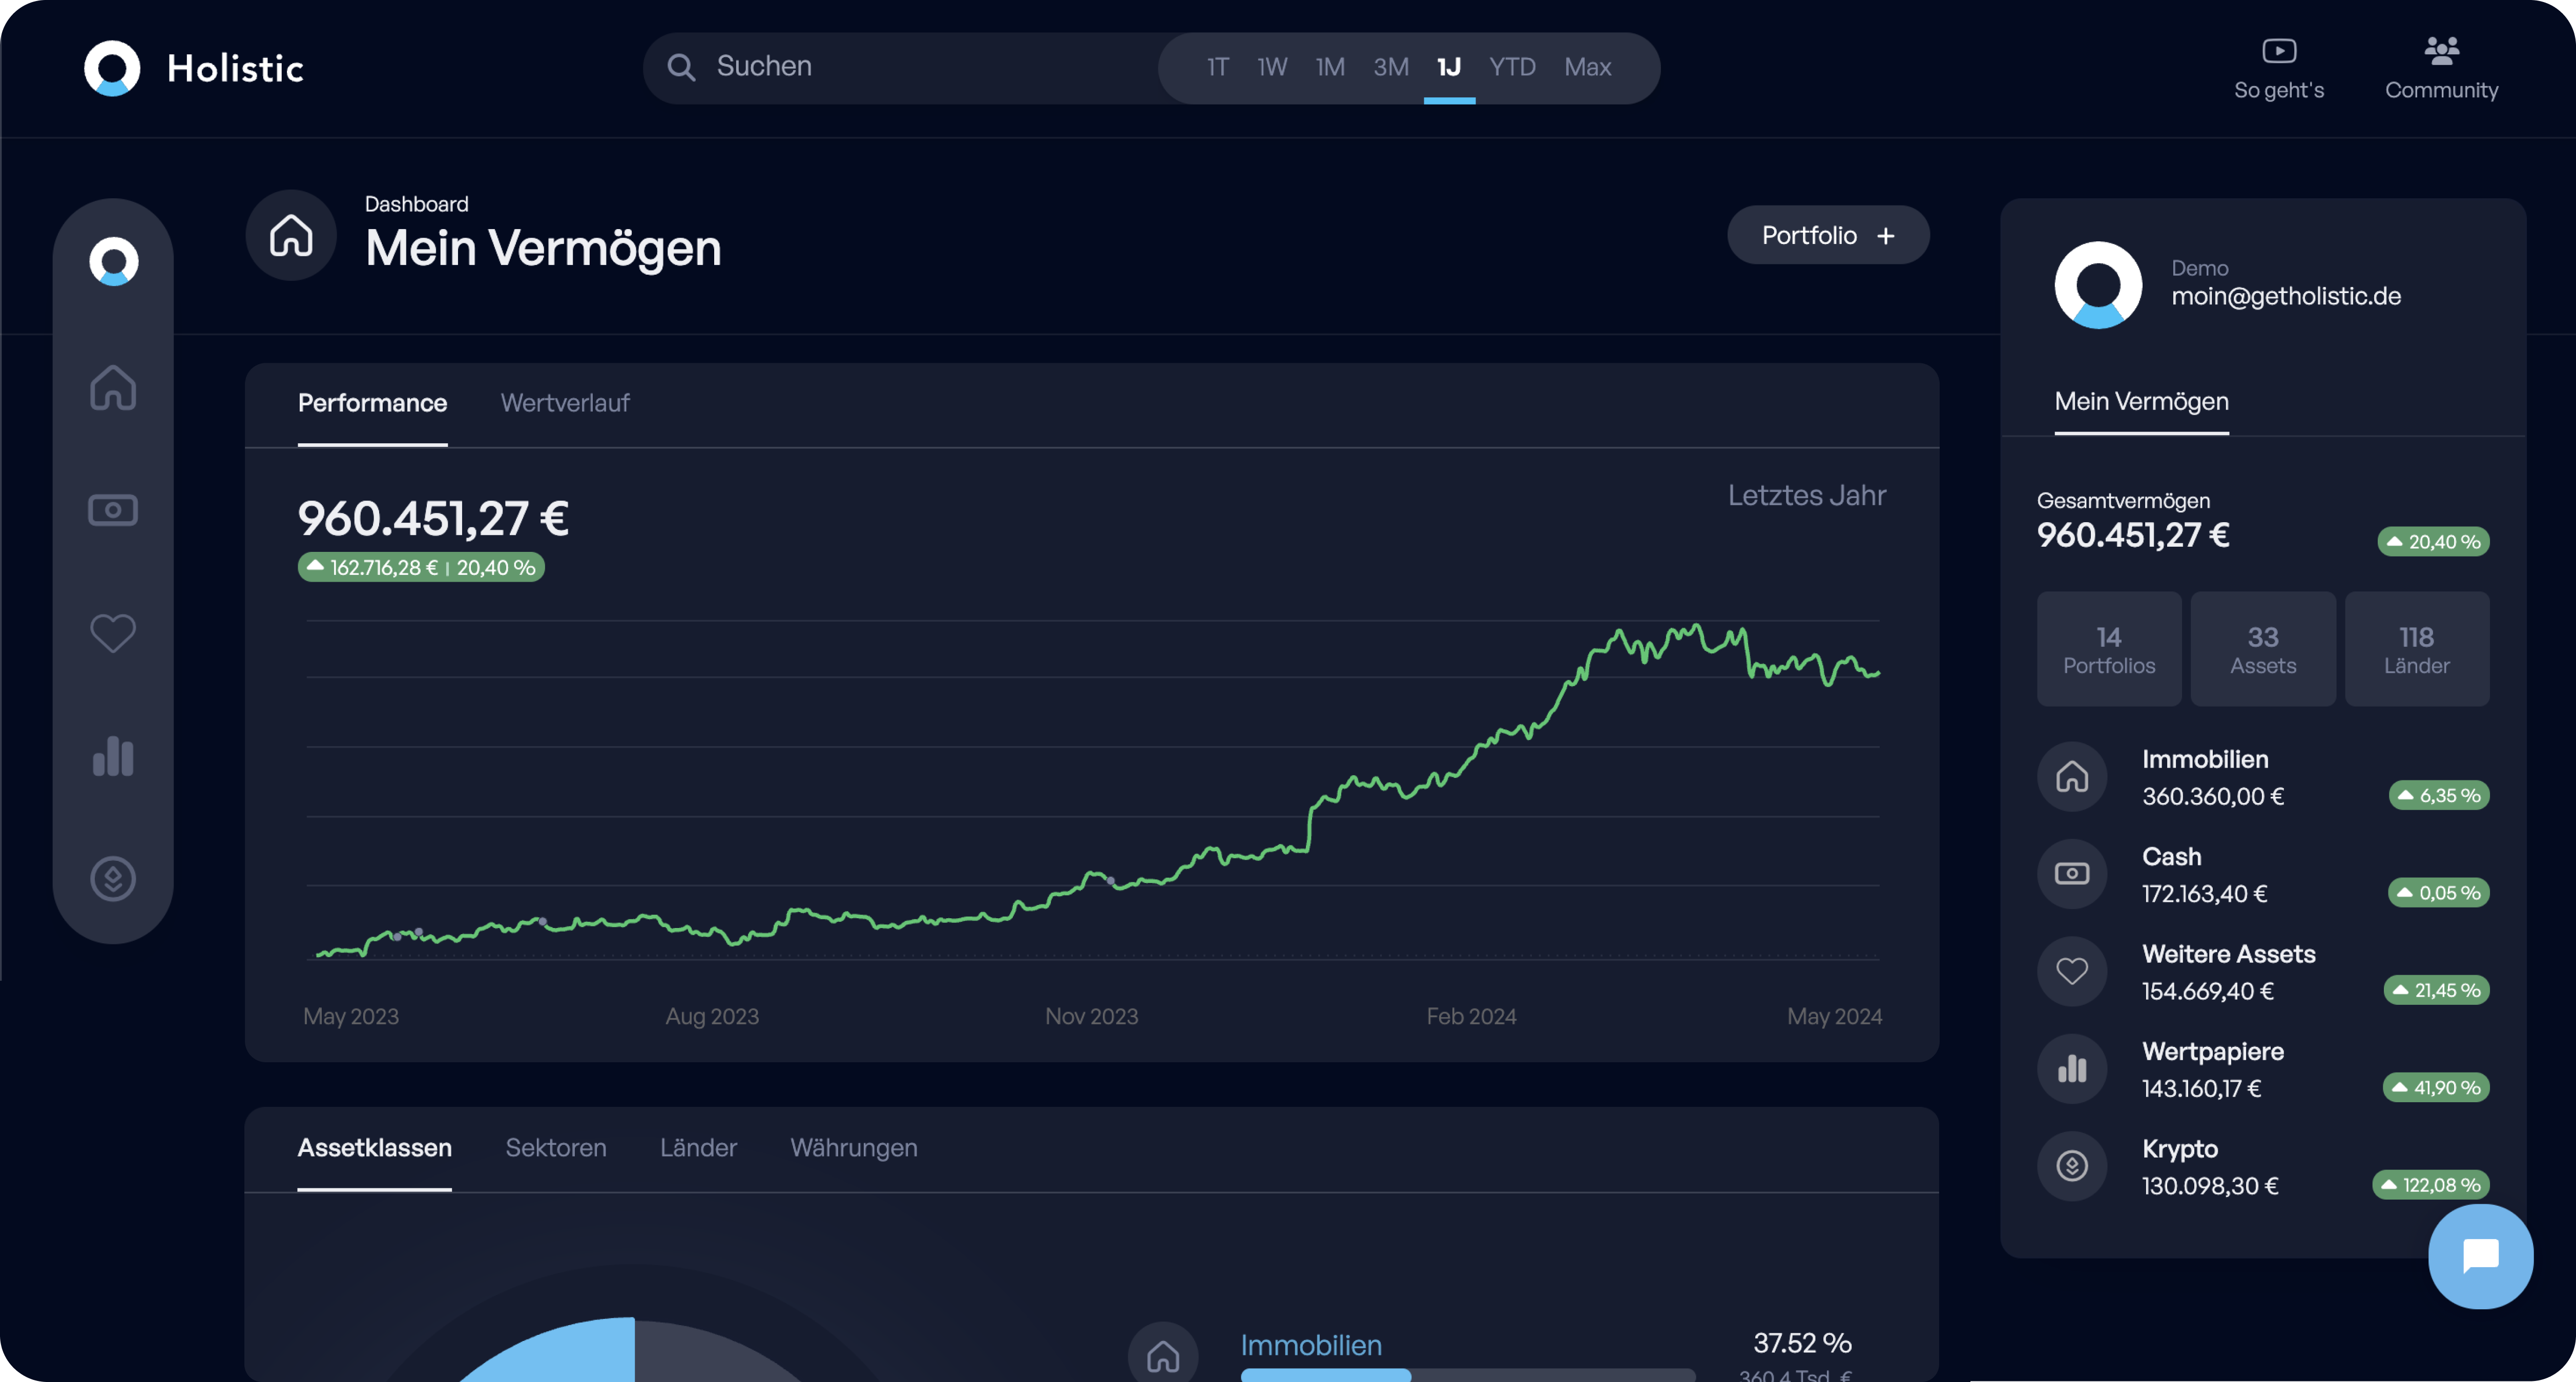Screen dimensions: 2576x1382
Task: Select the 1T time range
Action: coord(1217,67)
